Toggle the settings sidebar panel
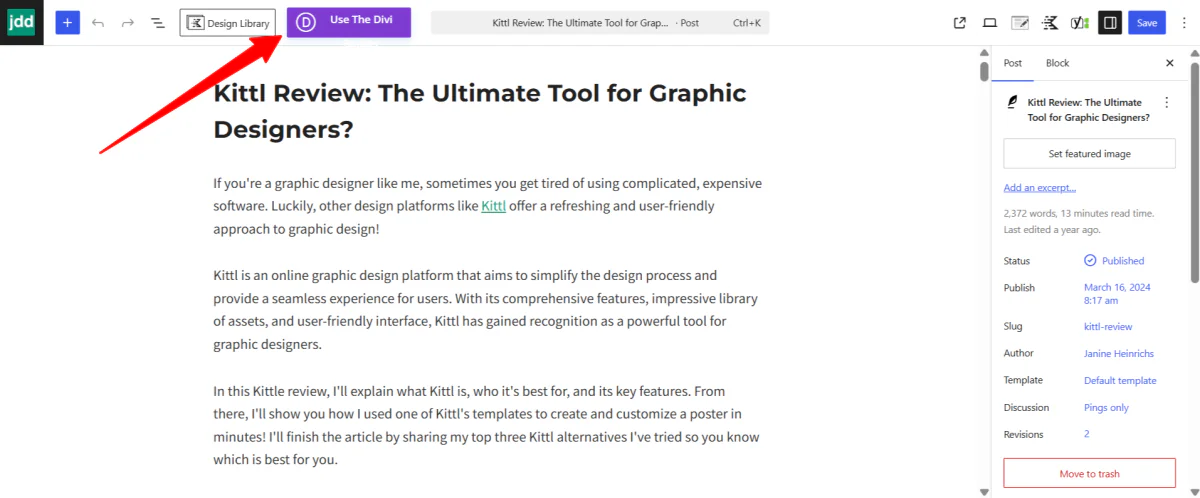Image resolution: width=1200 pixels, height=498 pixels. 1109,23
